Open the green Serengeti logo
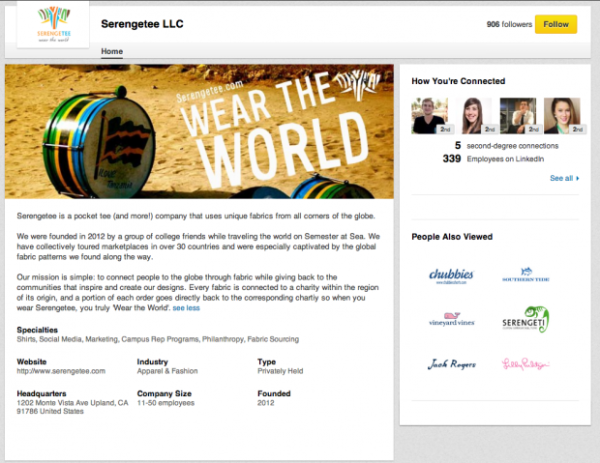This screenshot has width=600, height=463. (526, 320)
